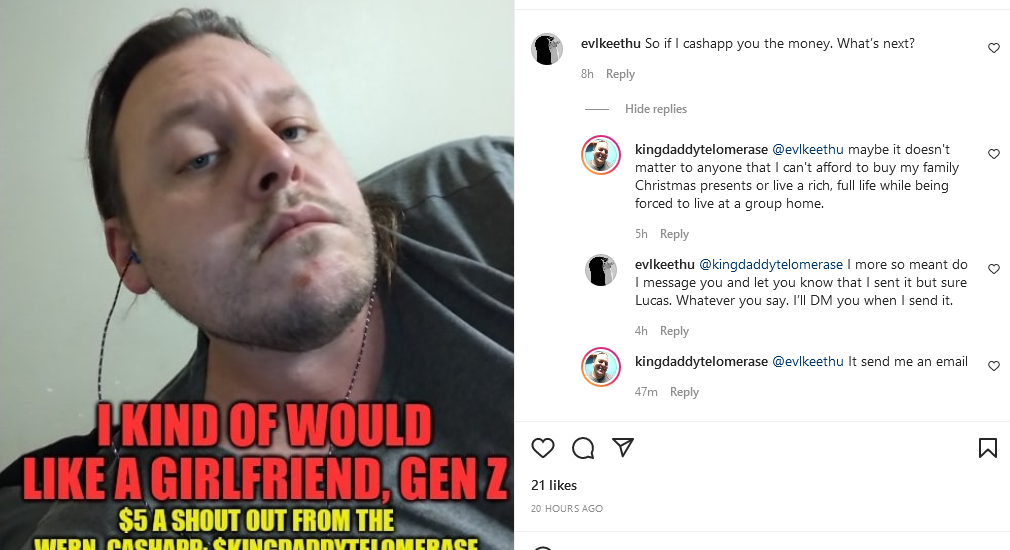Reply to evlkeethu's 8h comment
Image resolution: width=1010 pixels, height=550 pixels.
tap(620, 74)
